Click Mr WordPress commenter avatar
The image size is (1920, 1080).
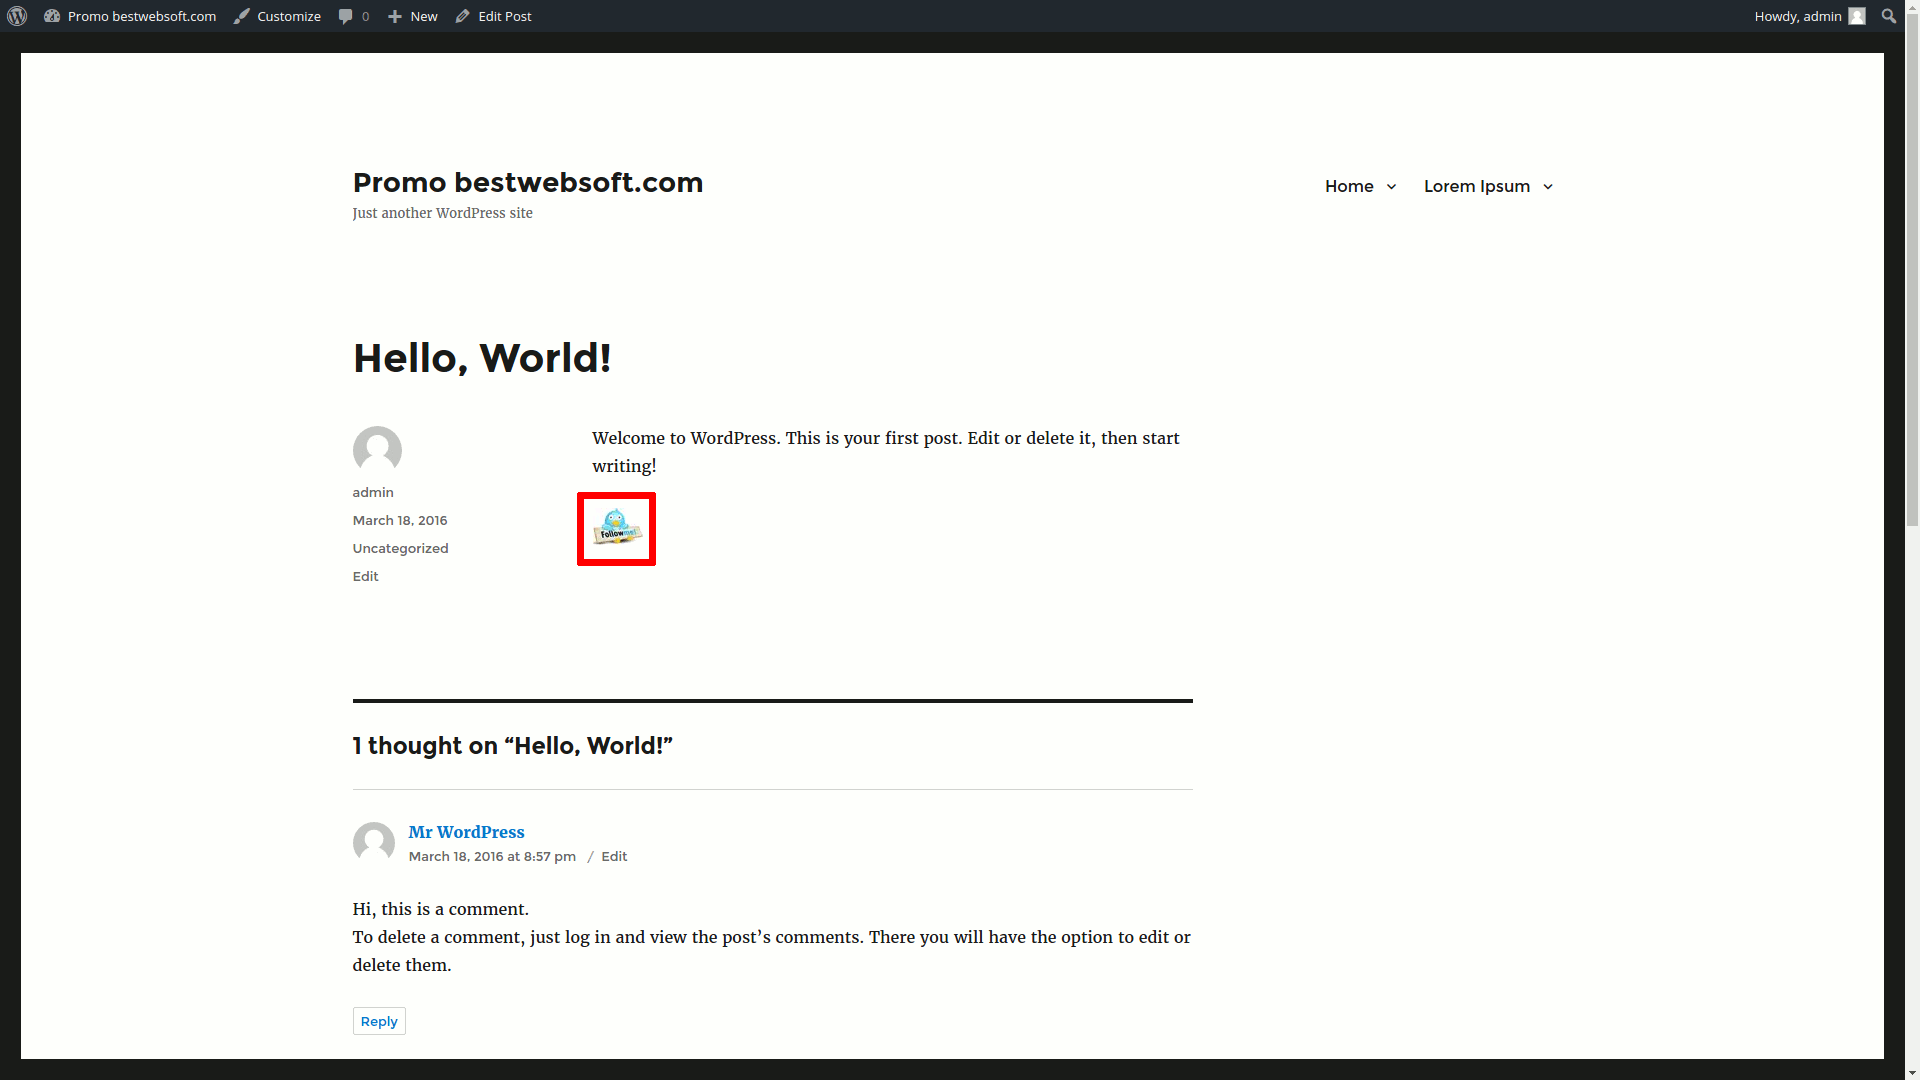(x=373, y=843)
